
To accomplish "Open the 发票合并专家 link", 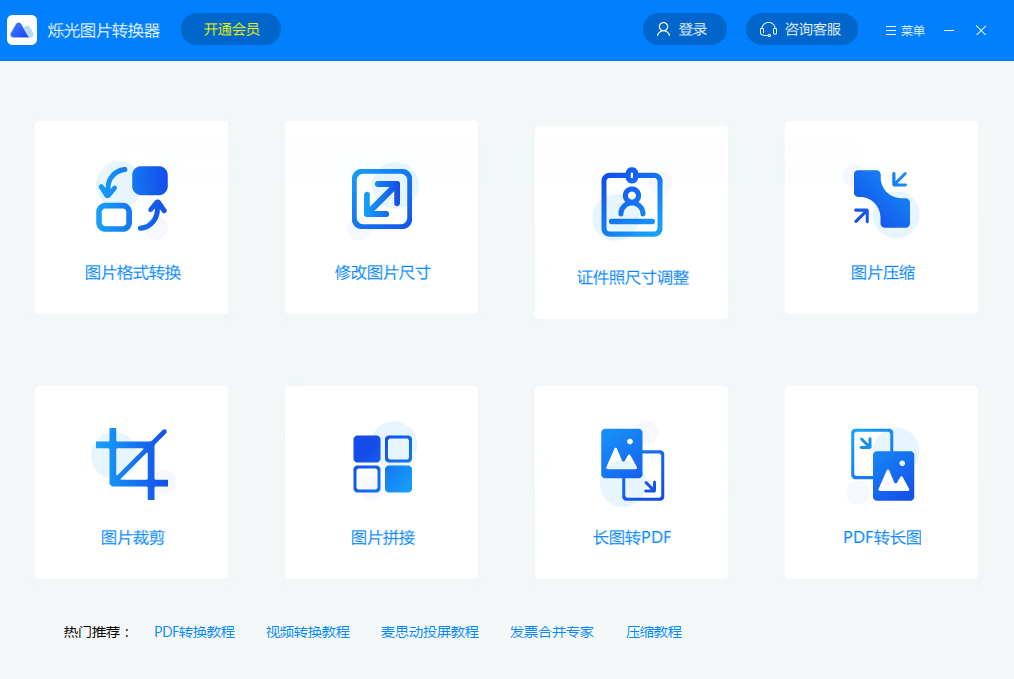I will click(x=551, y=632).
